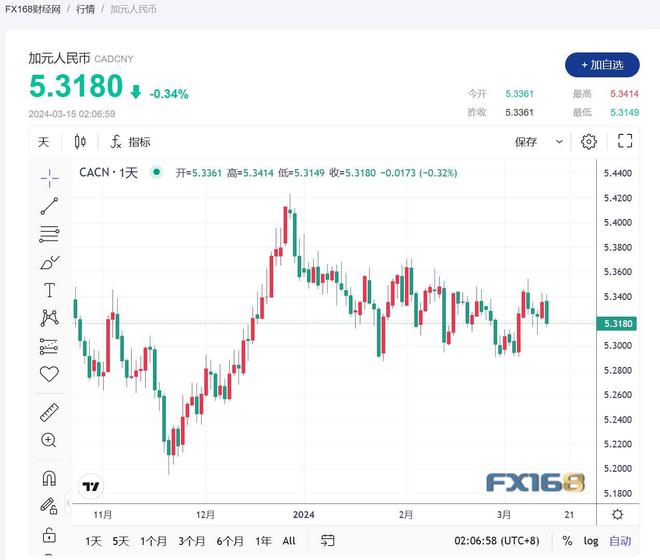Select the trend line drawing tool
660x560 pixels.
[x=49, y=206]
